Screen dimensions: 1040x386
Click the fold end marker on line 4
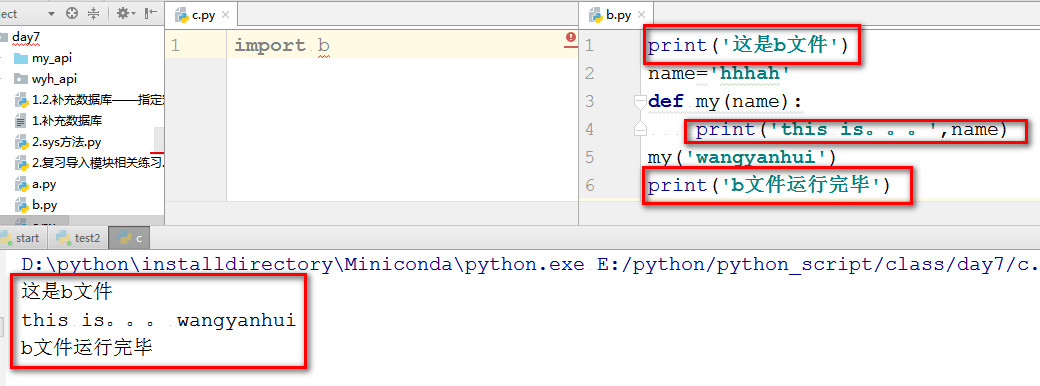[x=639, y=129]
